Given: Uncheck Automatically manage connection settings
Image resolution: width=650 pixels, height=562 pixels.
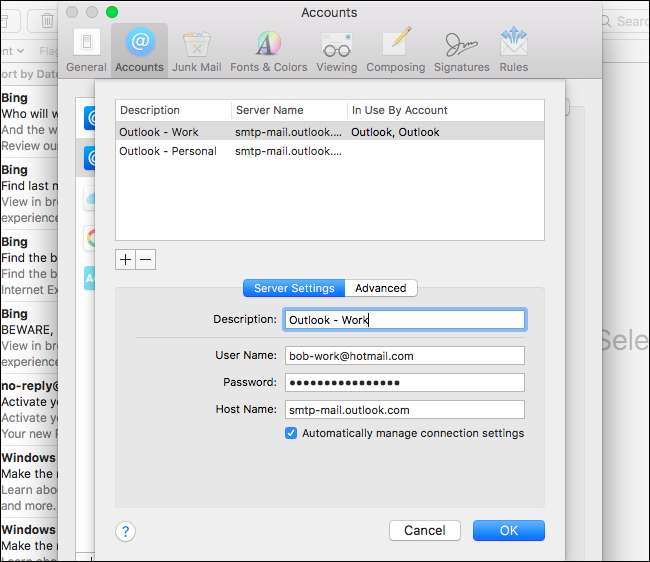Looking at the screenshot, I should point(291,433).
